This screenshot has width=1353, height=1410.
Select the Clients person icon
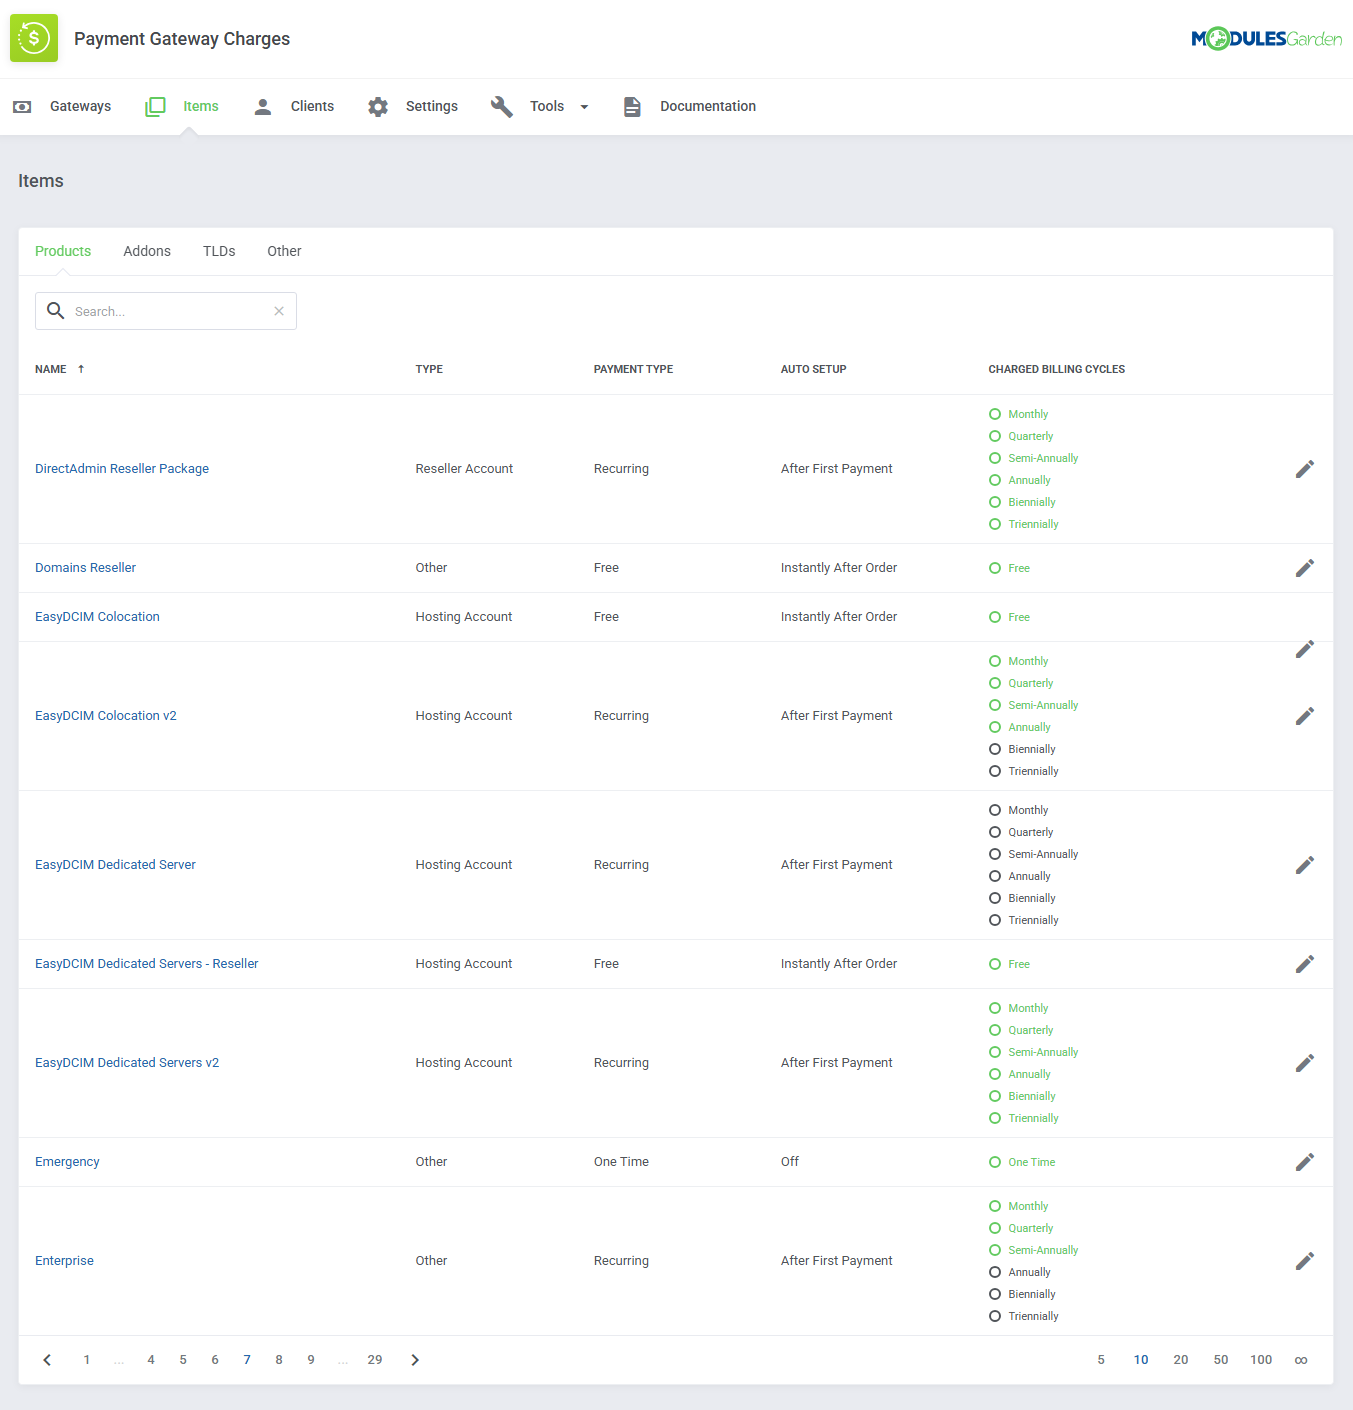(x=262, y=106)
